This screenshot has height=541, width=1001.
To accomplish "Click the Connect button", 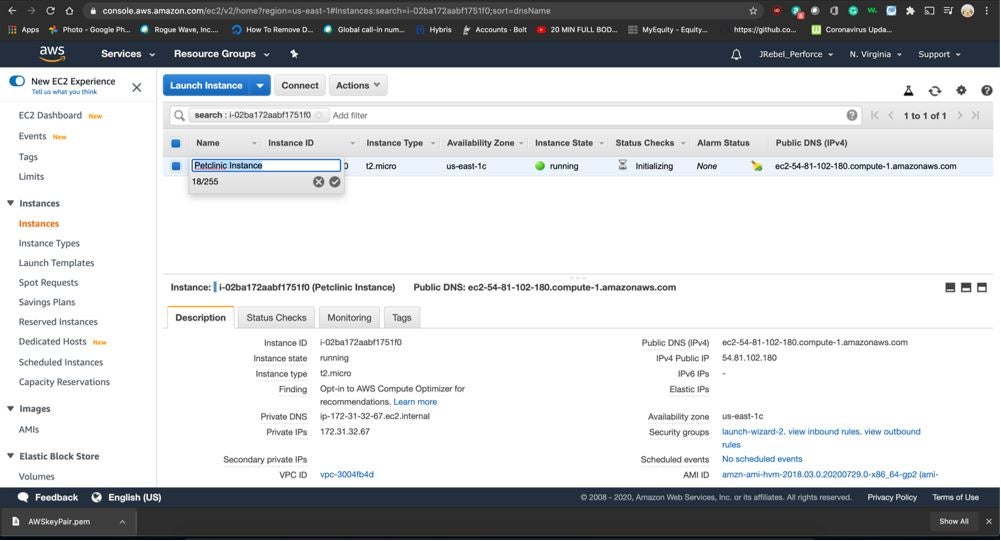I will pos(299,86).
